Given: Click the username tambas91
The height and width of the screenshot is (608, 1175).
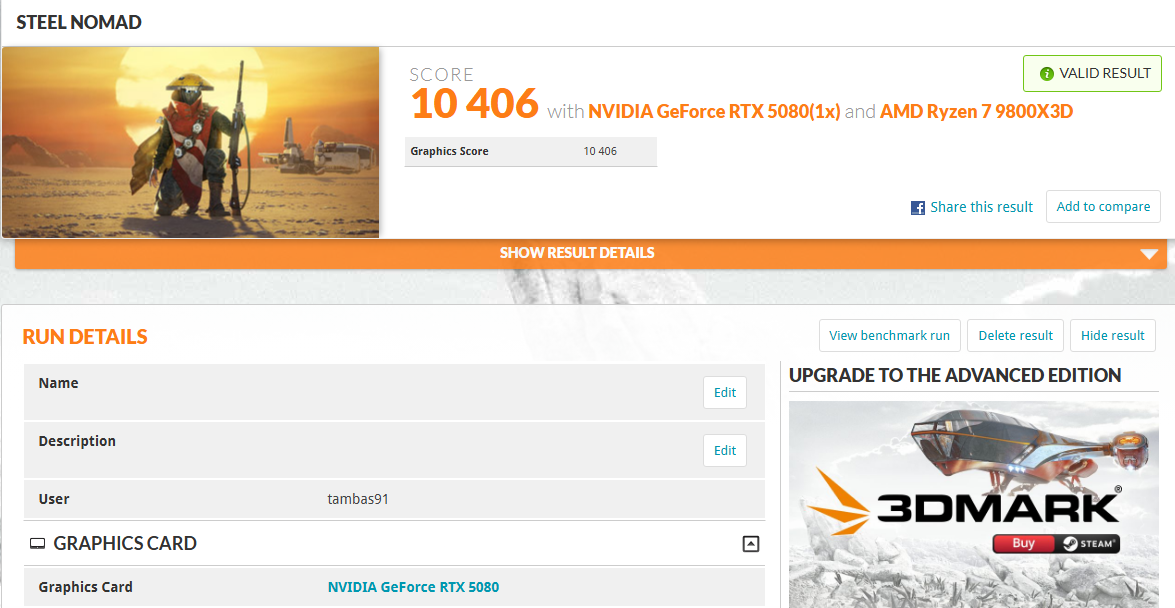Looking at the screenshot, I should [358, 499].
